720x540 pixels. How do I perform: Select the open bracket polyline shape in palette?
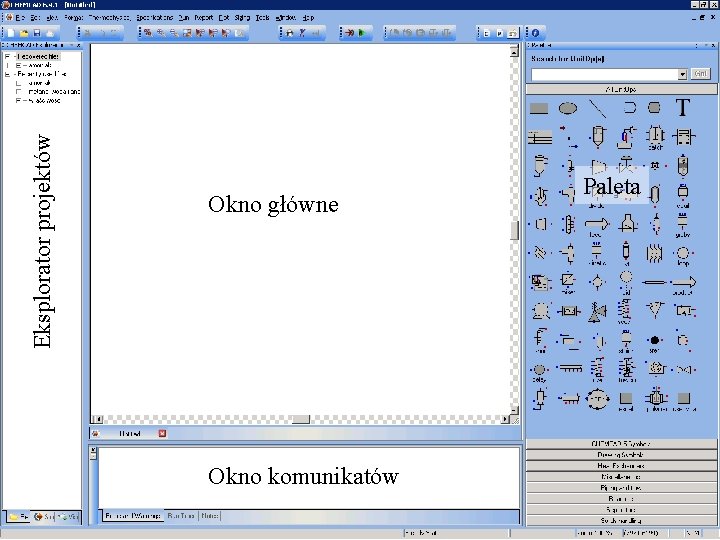pos(630,108)
